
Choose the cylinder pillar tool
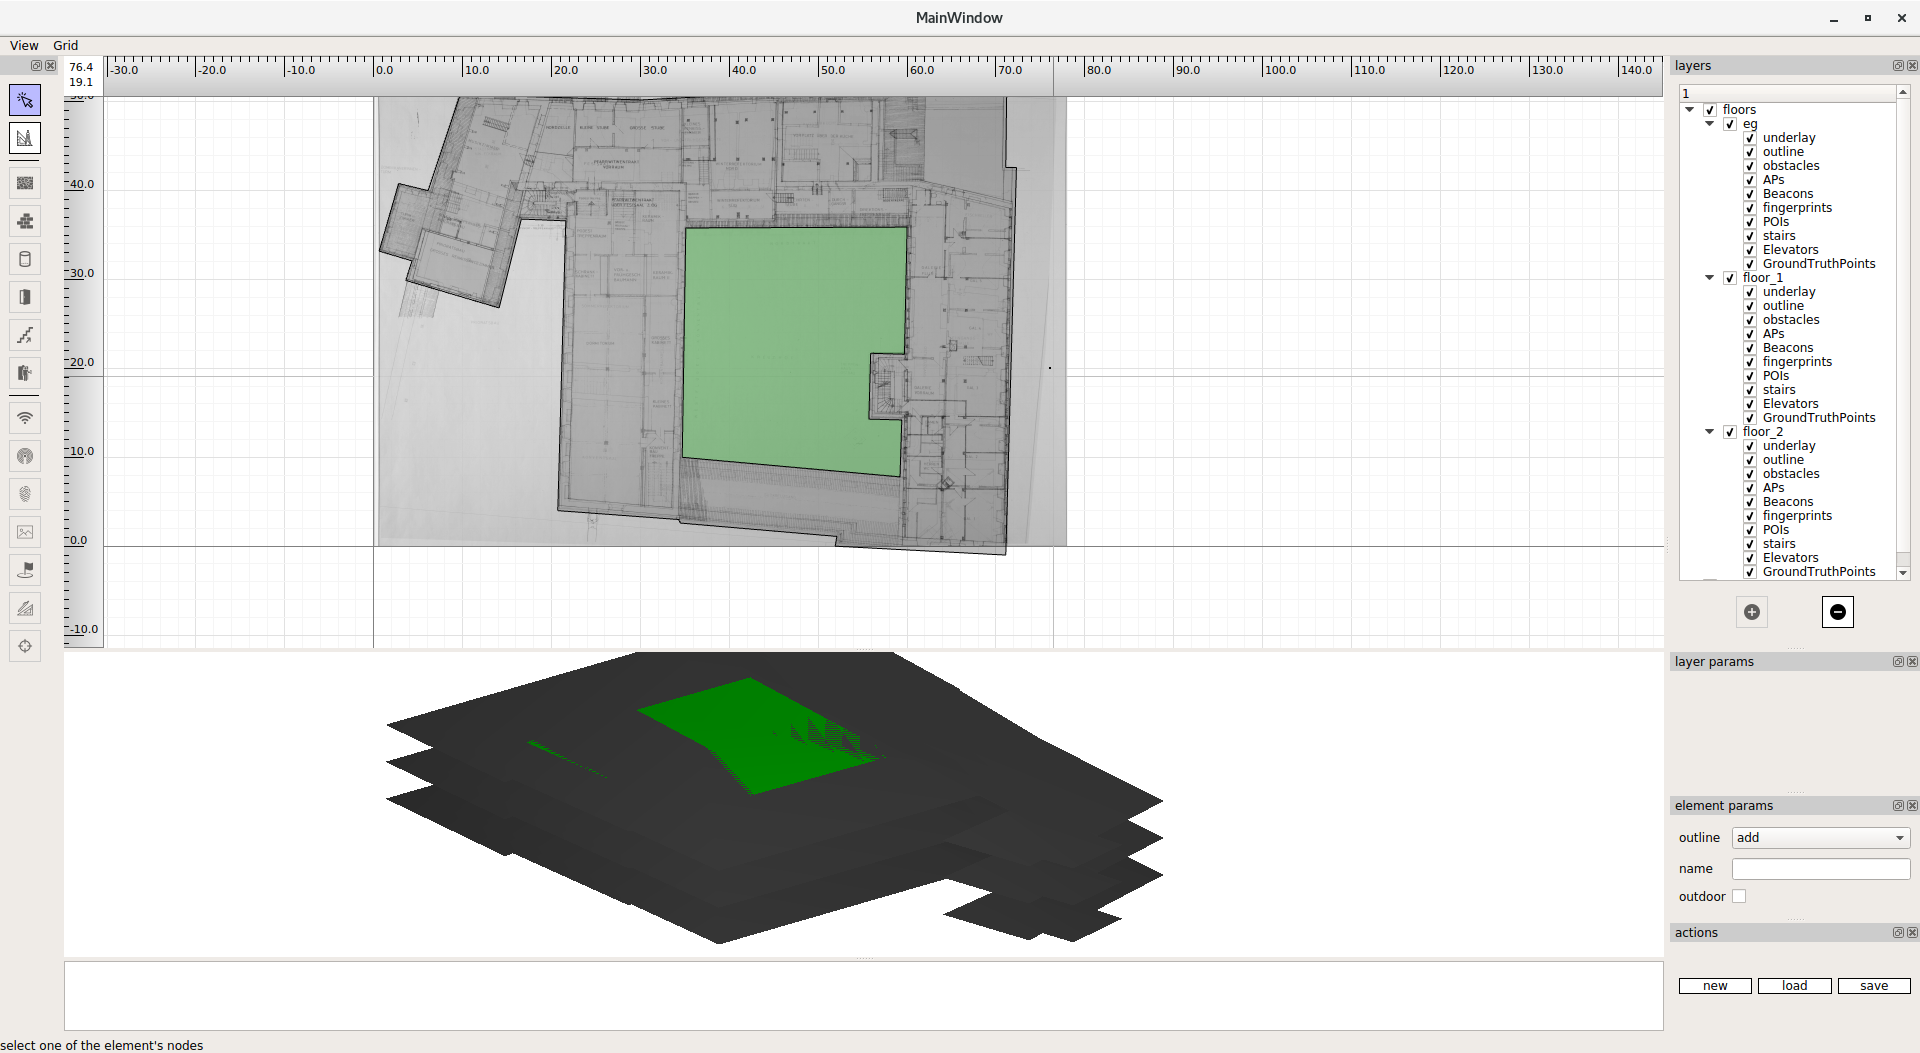[25, 259]
